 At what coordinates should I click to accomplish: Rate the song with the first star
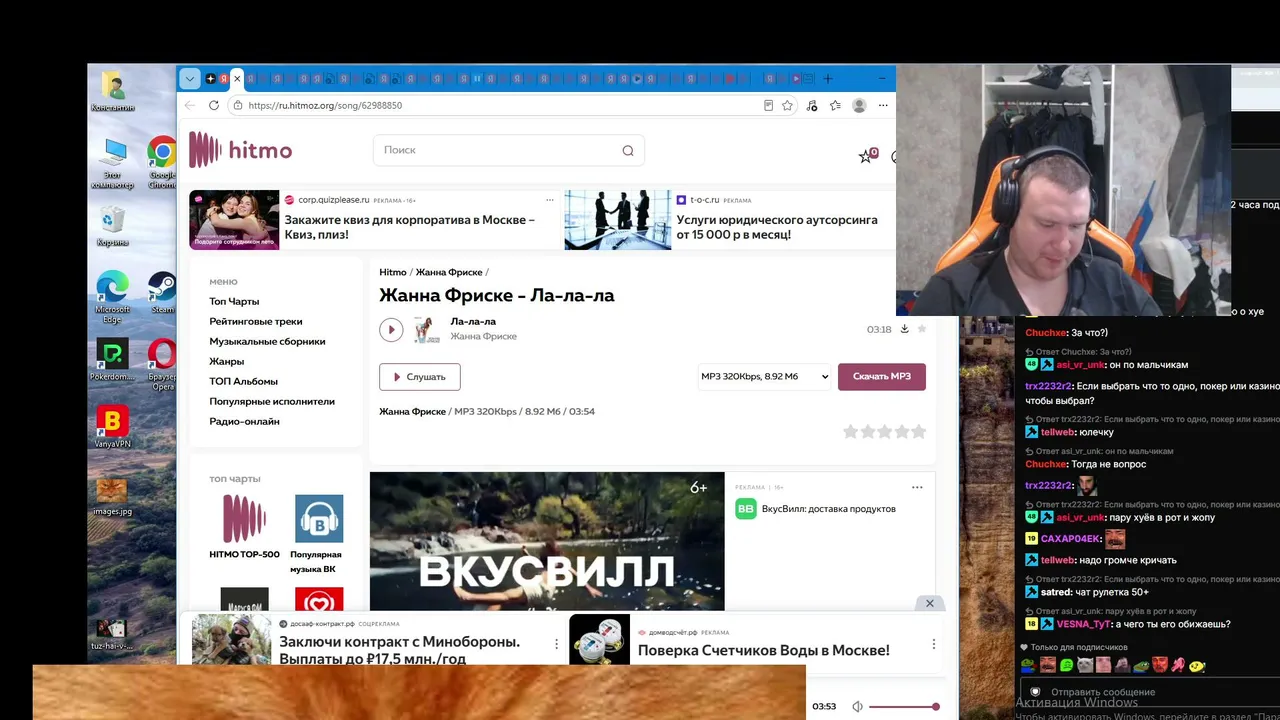pyautogui.click(x=851, y=432)
